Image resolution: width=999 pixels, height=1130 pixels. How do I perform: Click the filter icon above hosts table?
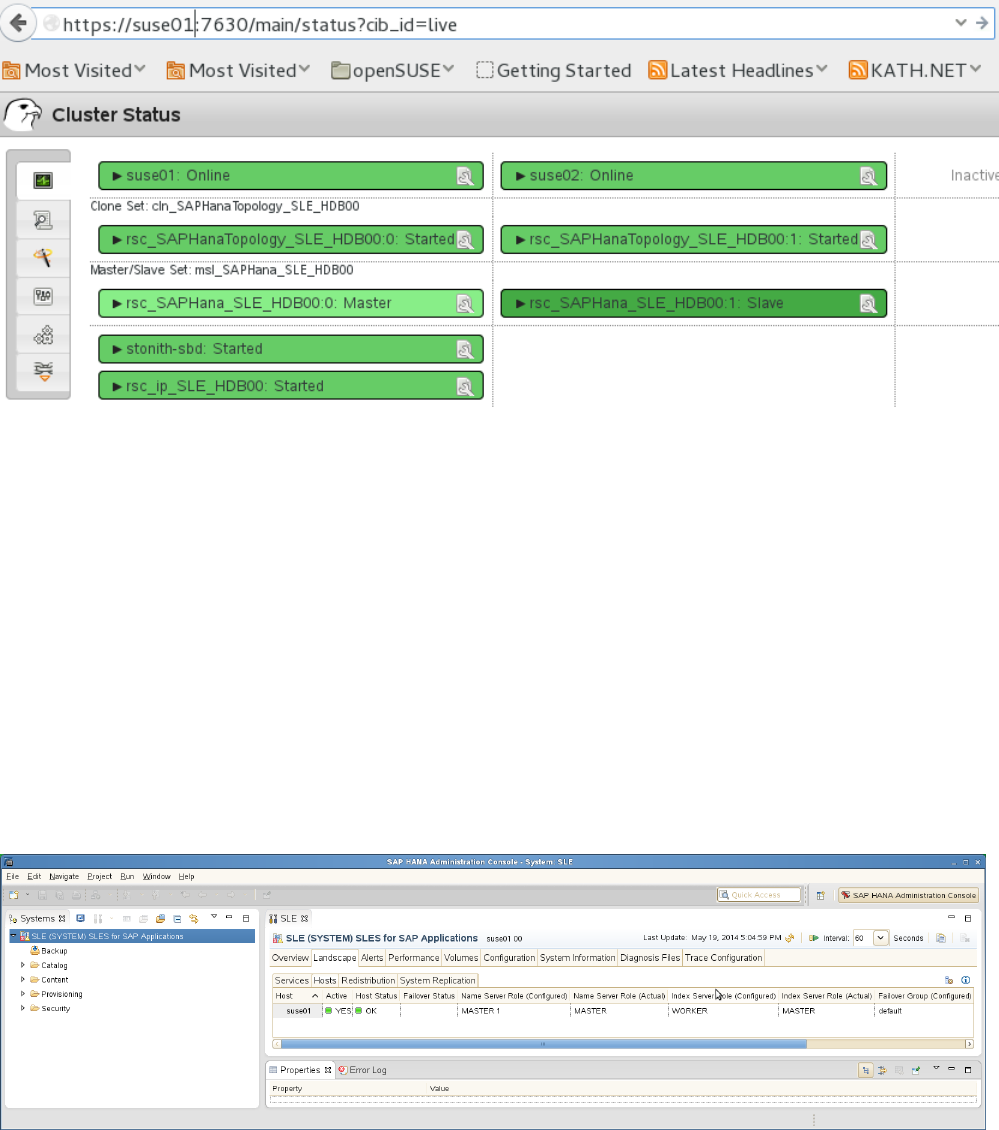(949, 980)
